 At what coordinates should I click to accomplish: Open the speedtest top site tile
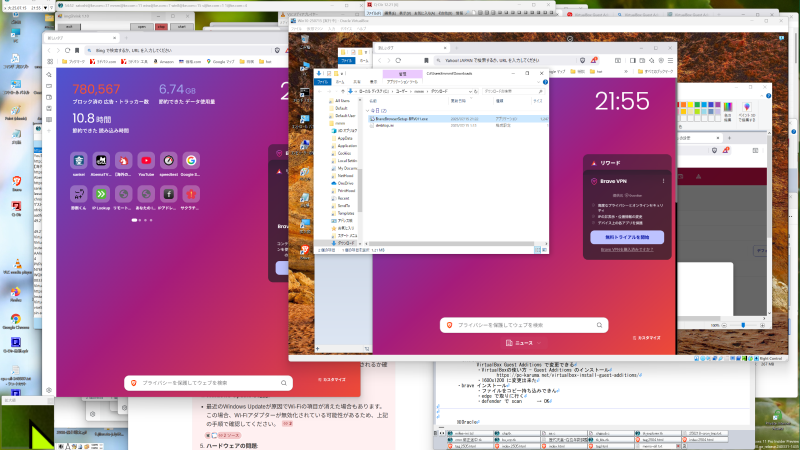point(168,161)
